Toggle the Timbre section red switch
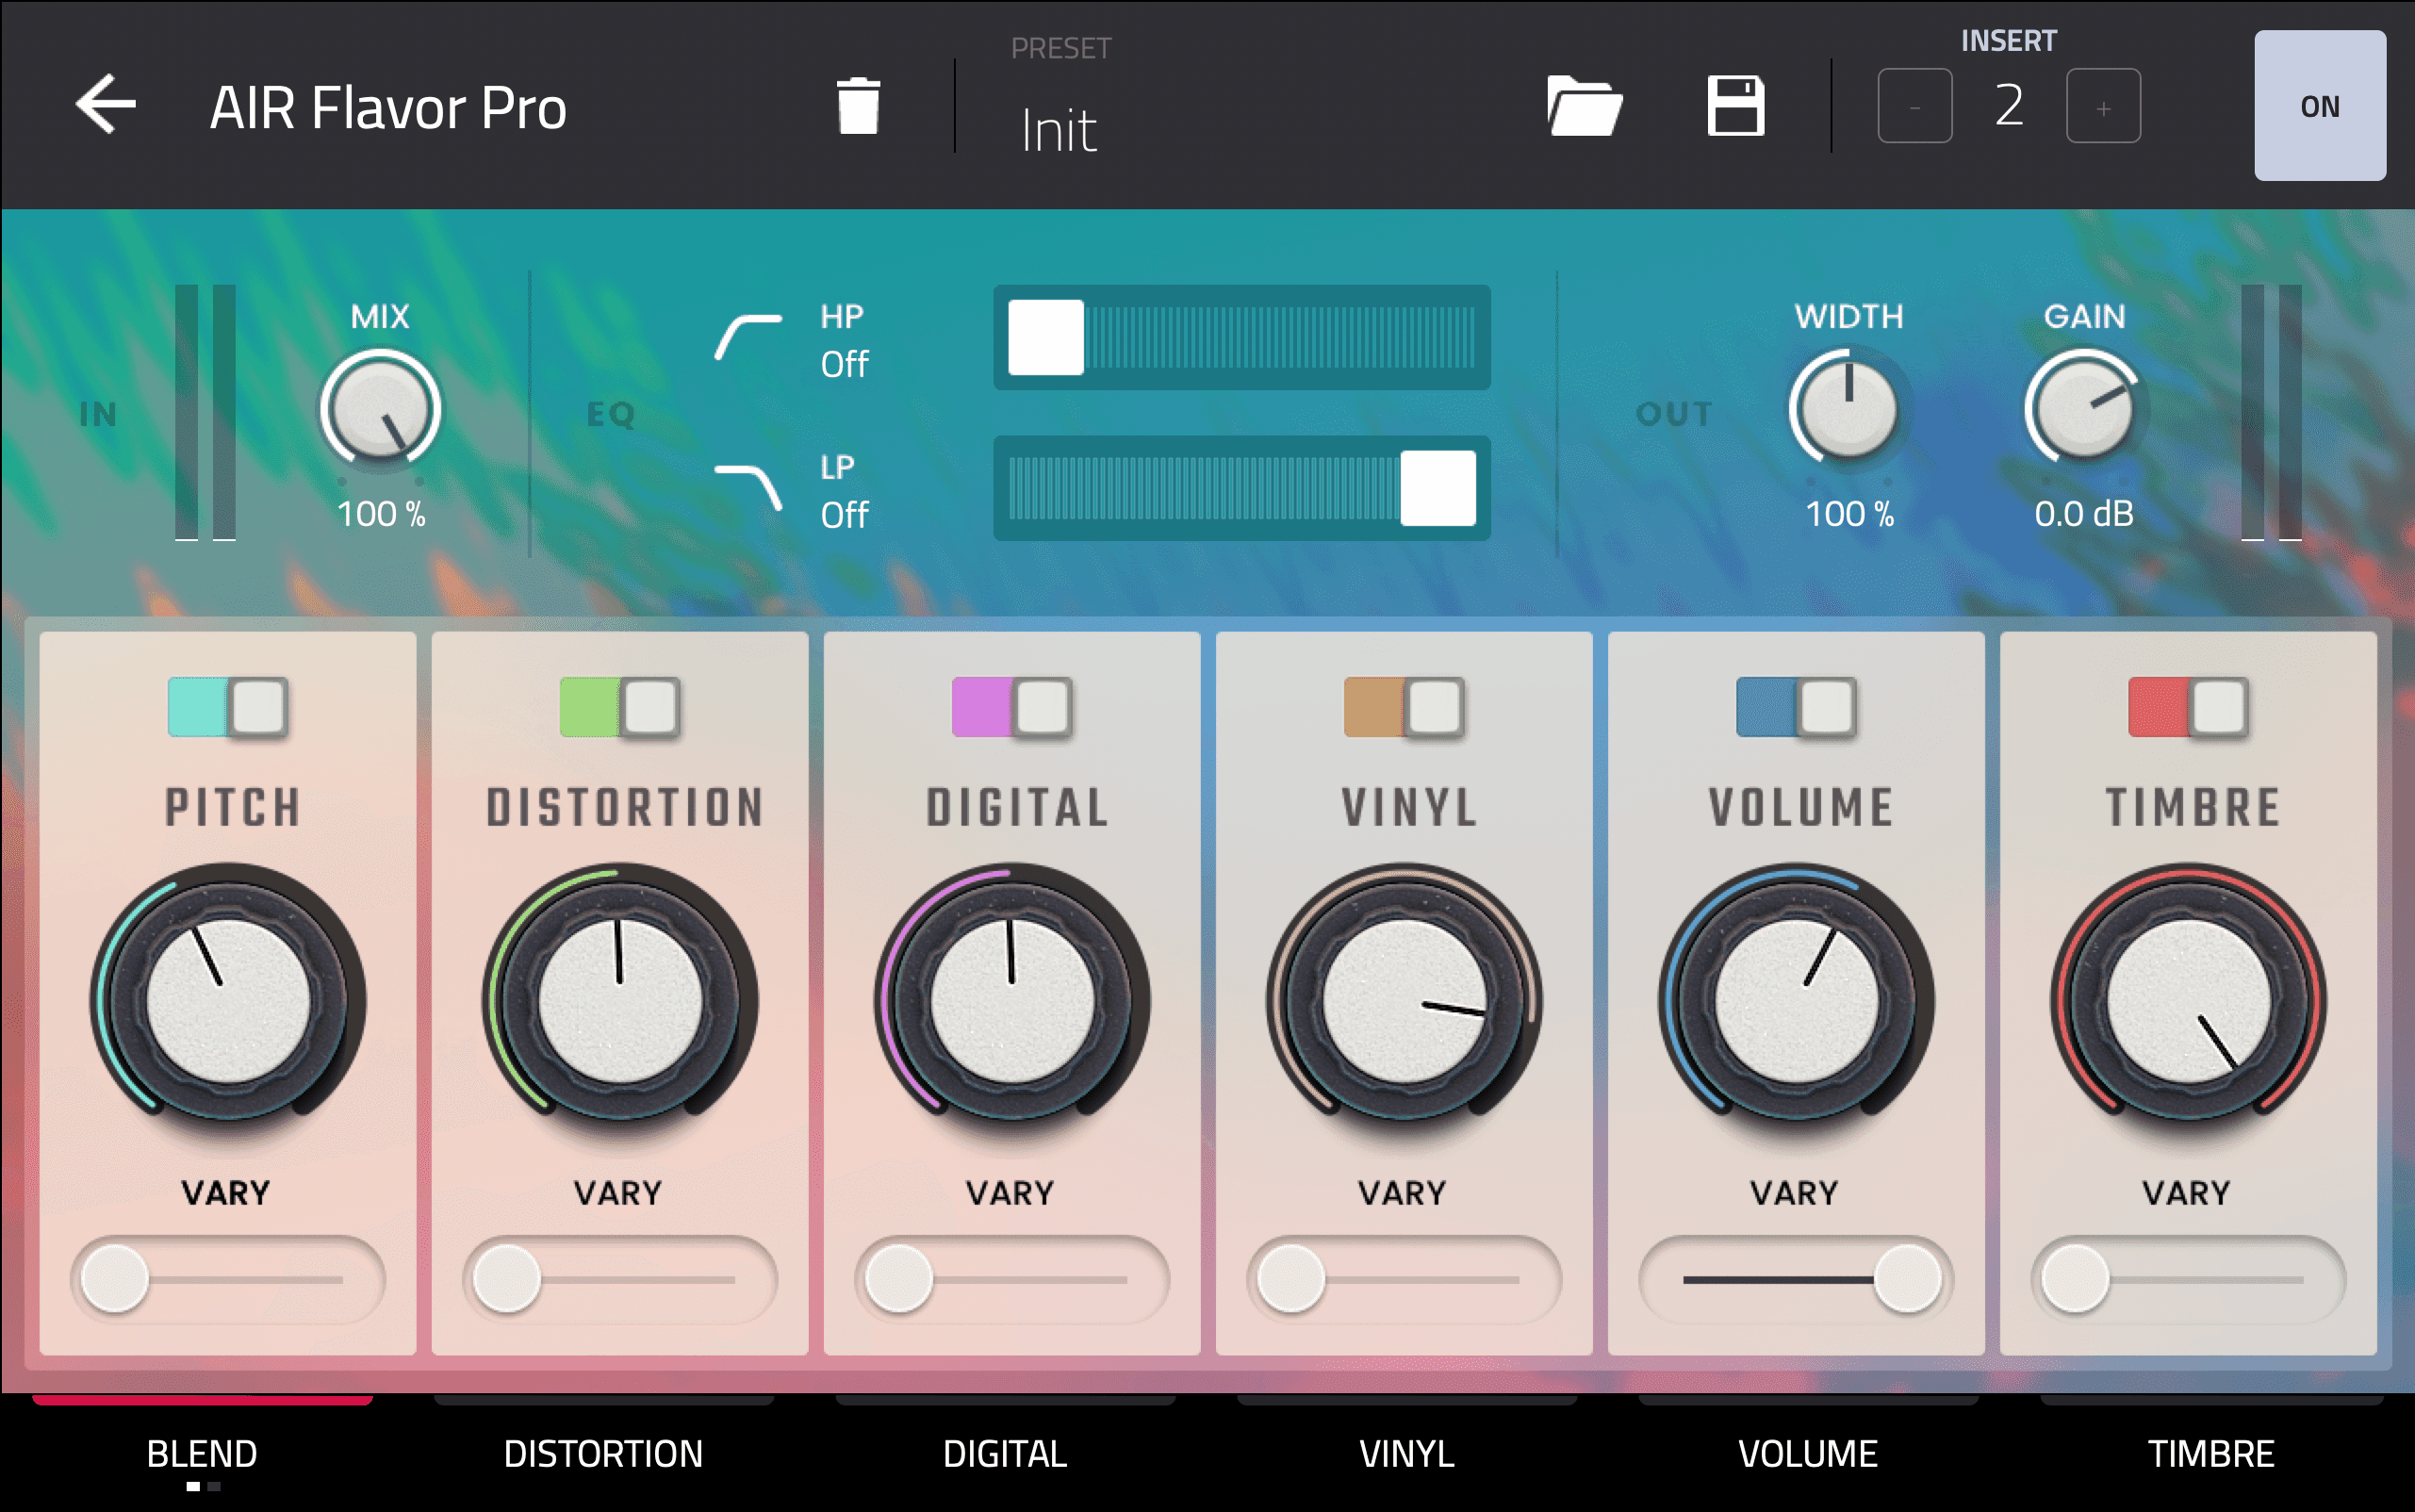The image size is (2415, 1512). [x=2188, y=707]
